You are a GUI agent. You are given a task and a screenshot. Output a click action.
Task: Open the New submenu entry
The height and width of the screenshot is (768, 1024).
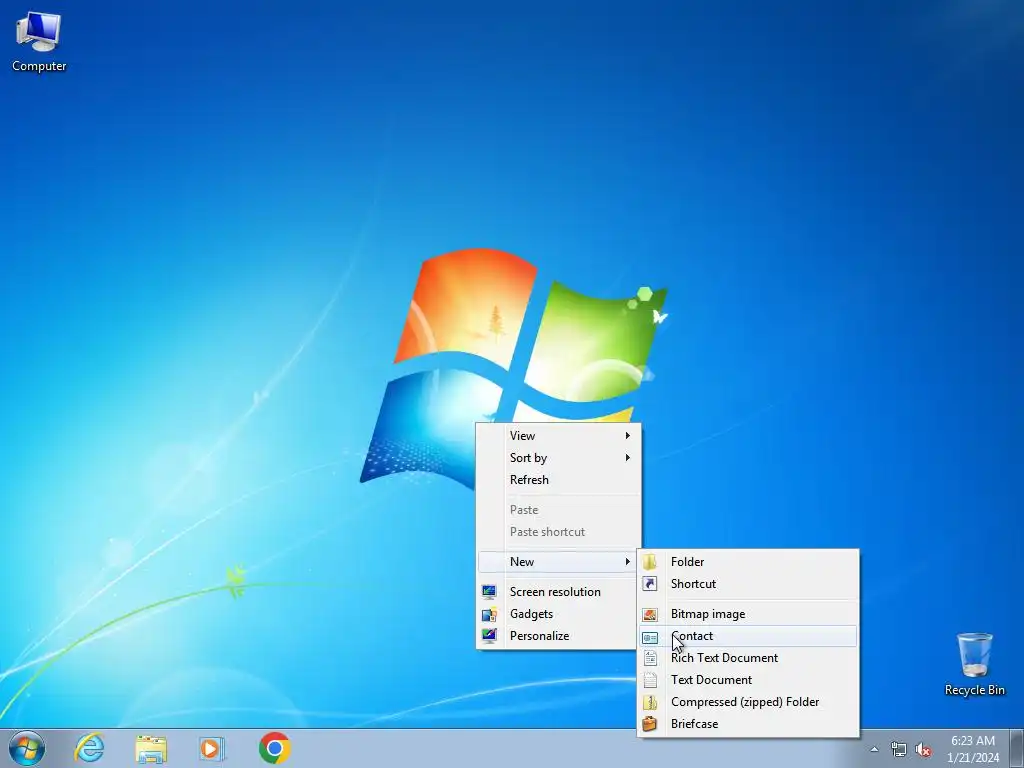click(x=559, y=562)
